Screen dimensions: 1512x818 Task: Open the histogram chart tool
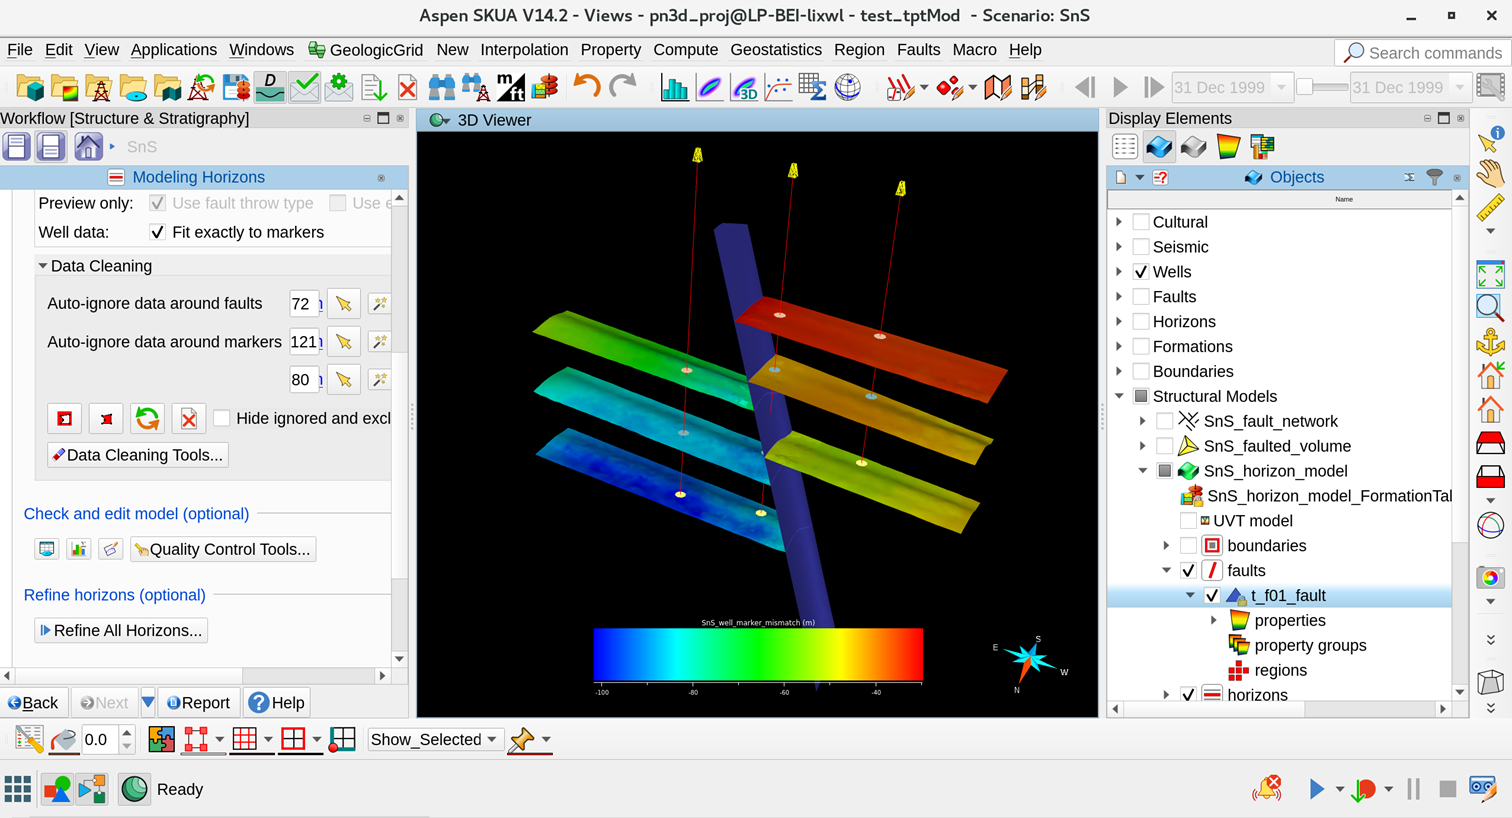click(x=675, y=88)
